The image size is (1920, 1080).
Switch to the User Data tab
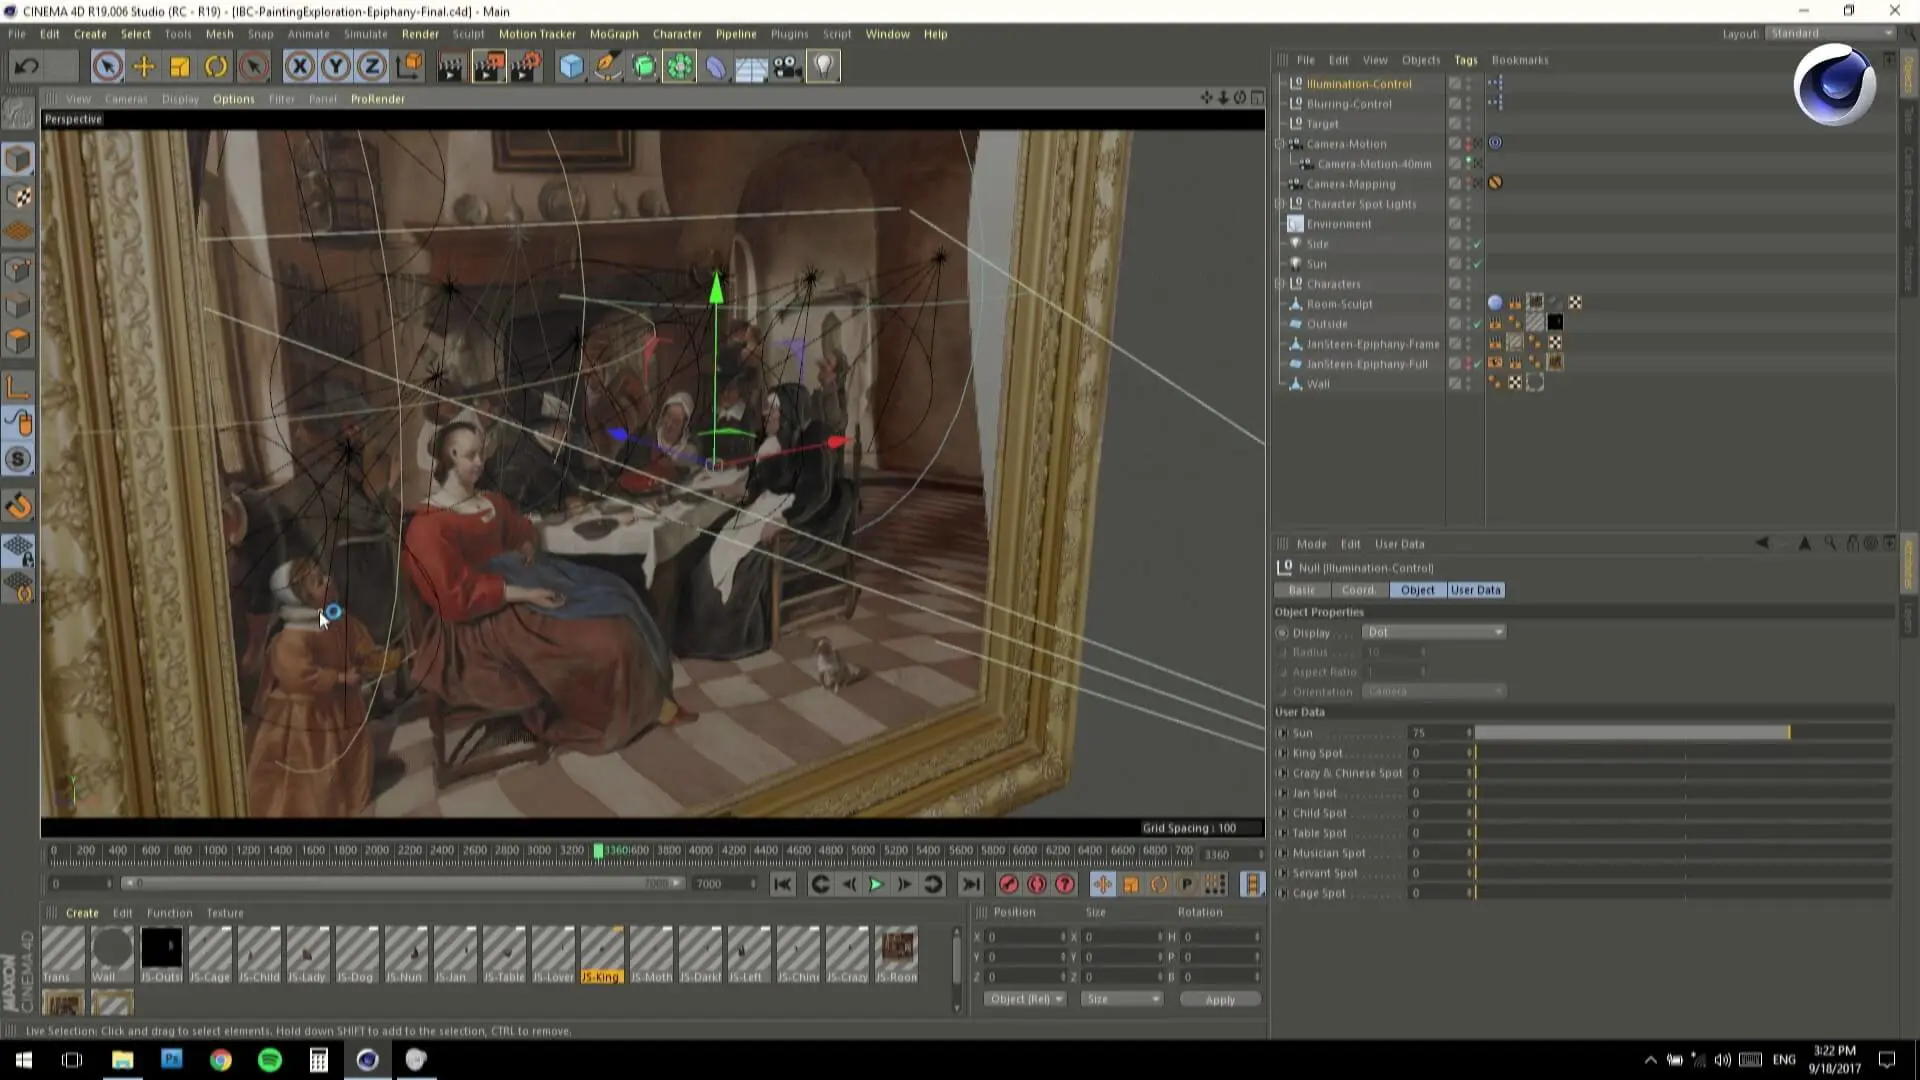(x=1475, y=590)
